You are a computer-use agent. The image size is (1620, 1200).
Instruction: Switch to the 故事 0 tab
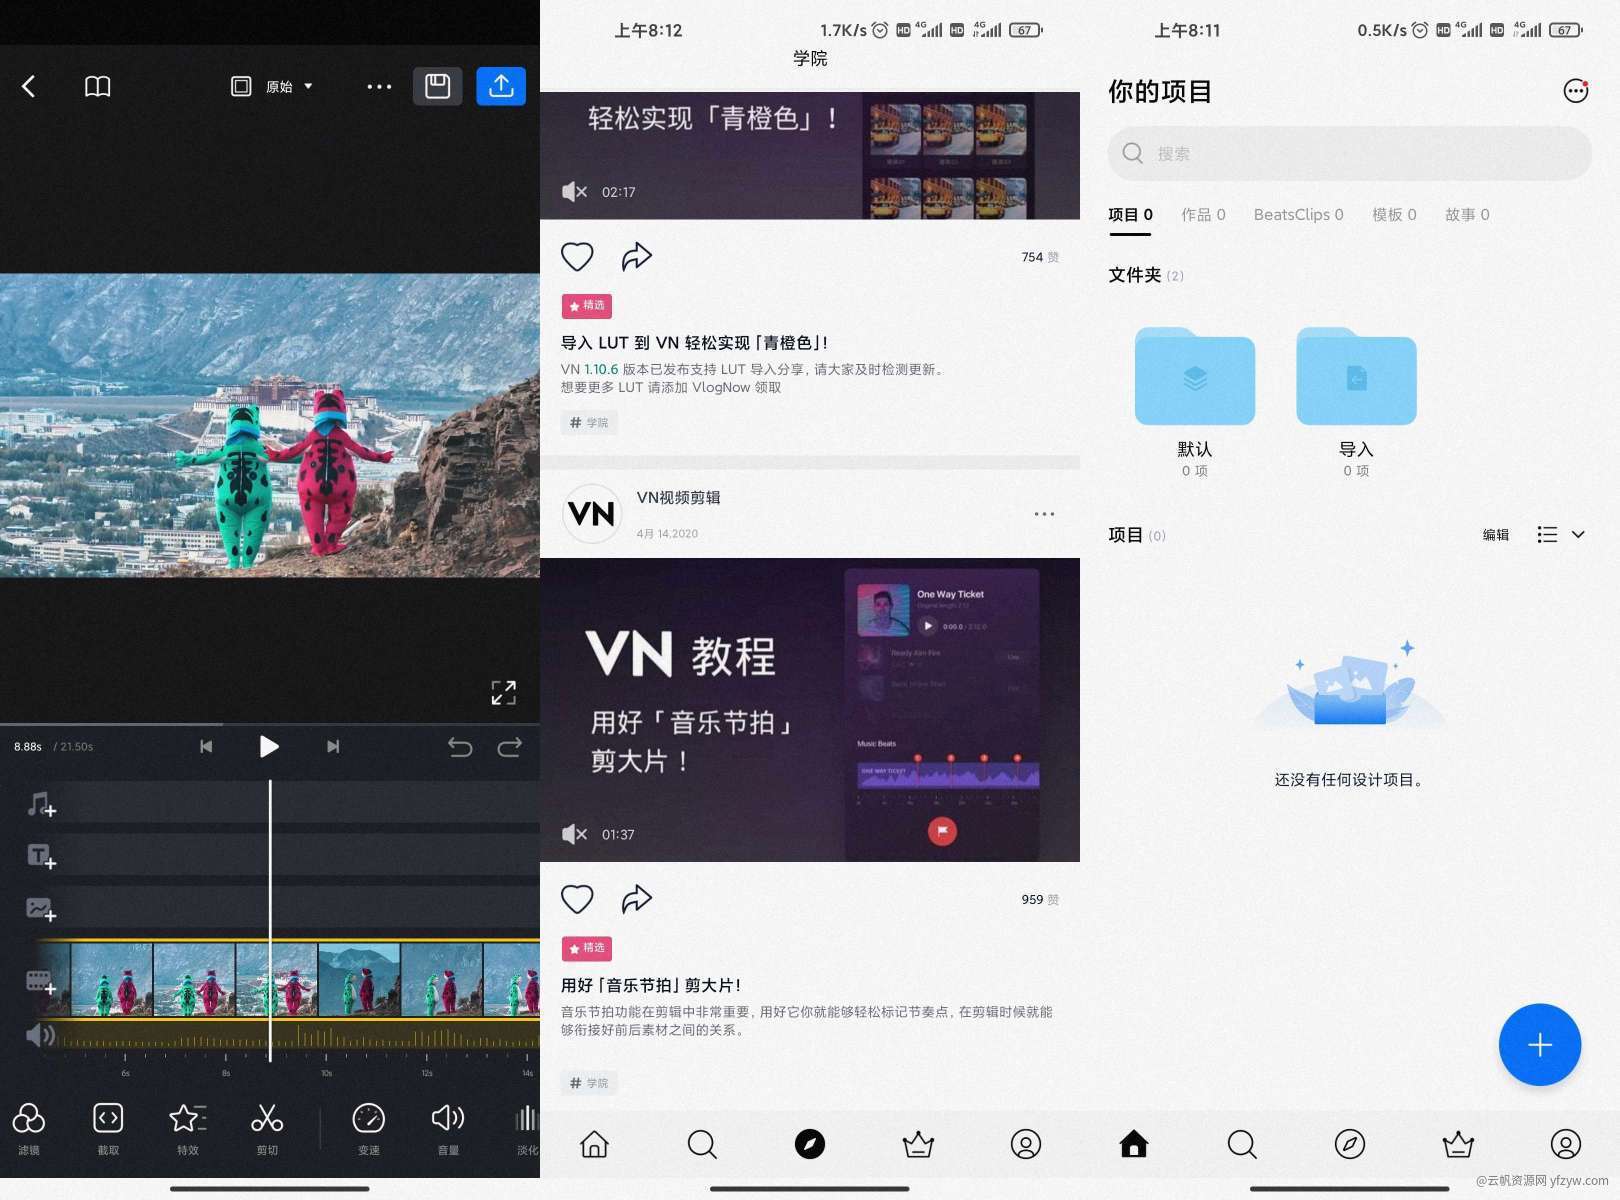1467,215
